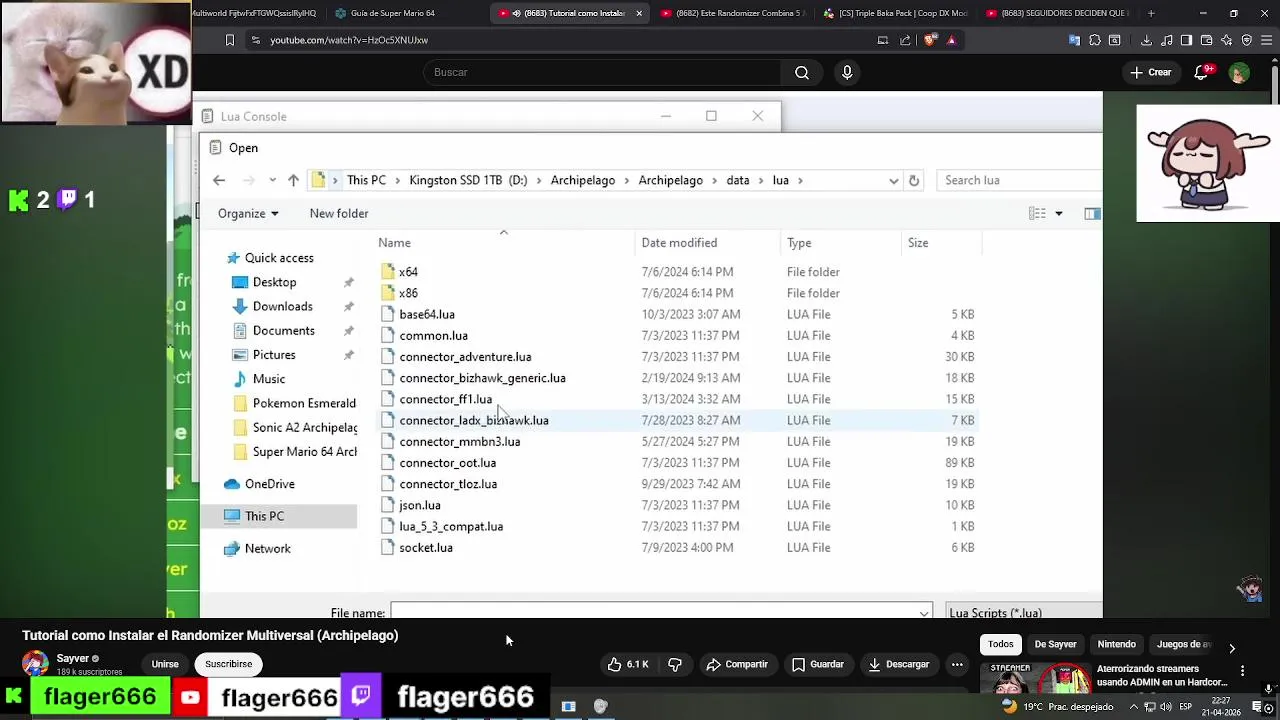Go up one folder level

tap(293, 180)
